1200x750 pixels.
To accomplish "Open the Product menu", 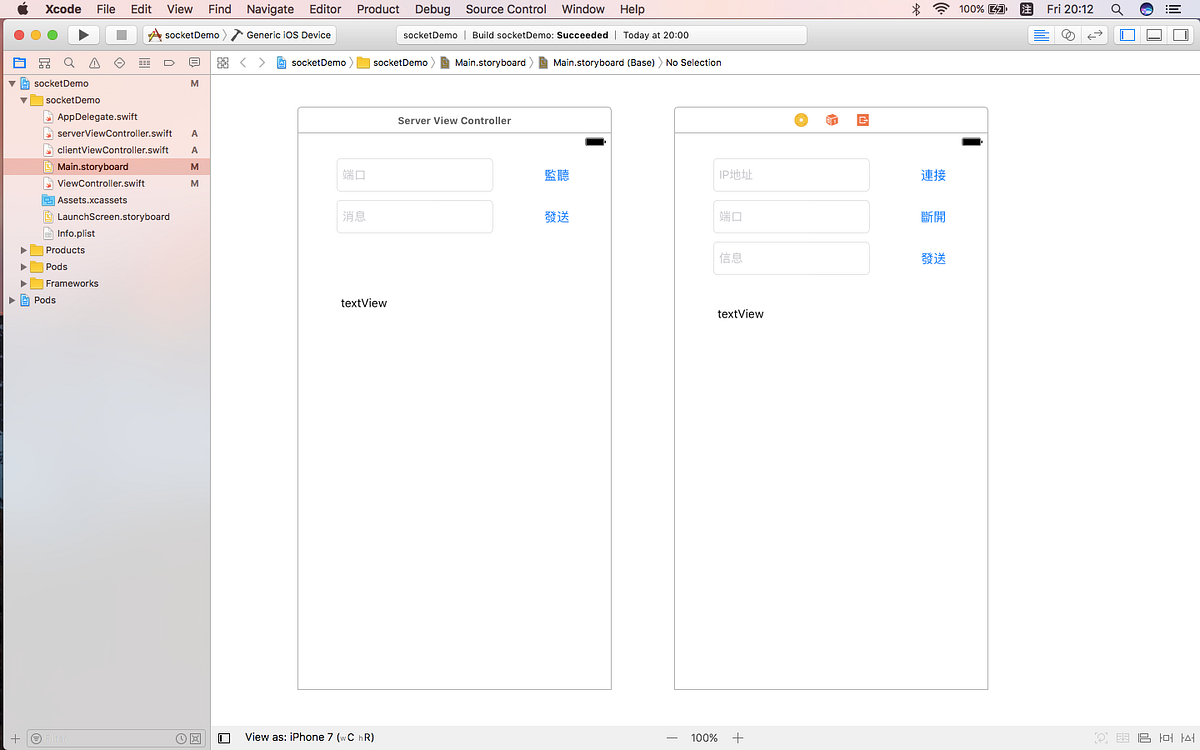I will [377, 9].
